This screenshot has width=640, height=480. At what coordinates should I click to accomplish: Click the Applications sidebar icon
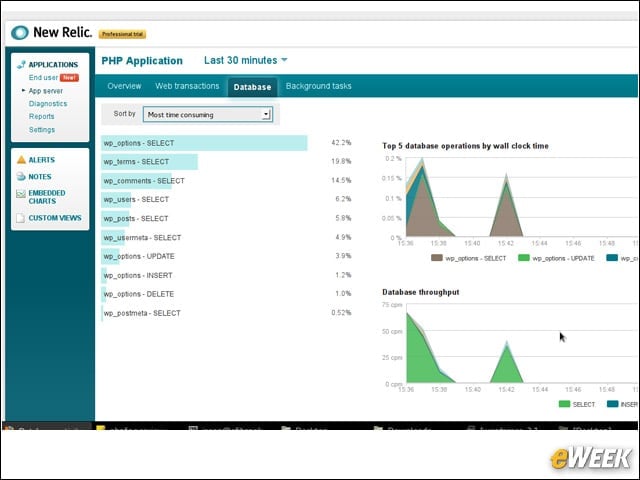pyautogui.click(x=21, y=64)
